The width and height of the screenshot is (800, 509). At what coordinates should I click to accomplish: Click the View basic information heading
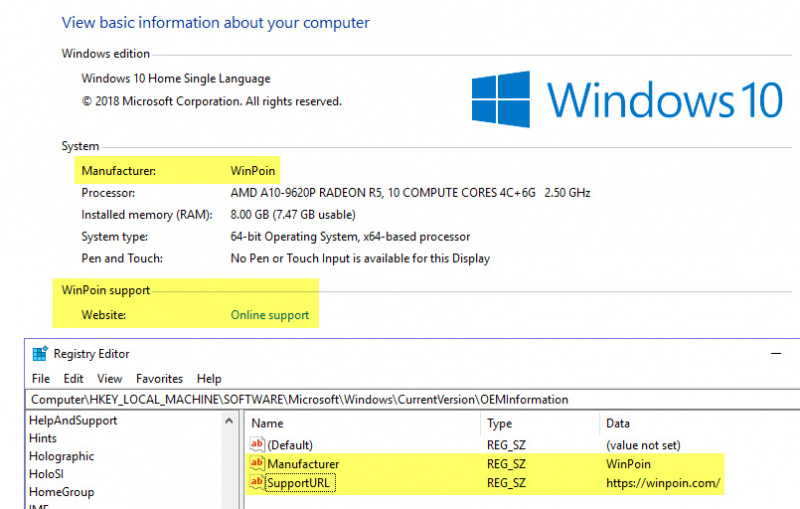tap(215, 23)
